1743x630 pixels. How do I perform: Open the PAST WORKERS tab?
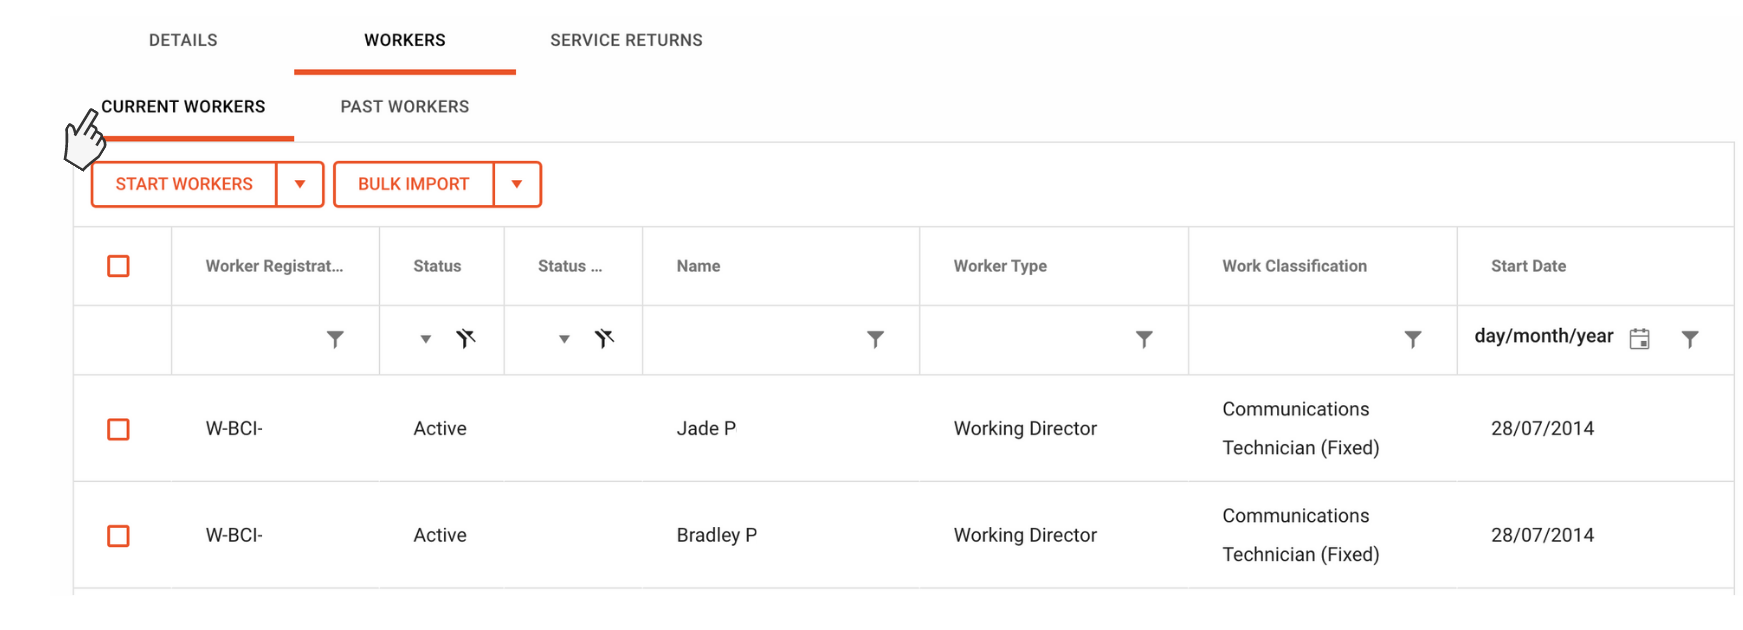point(403,107)
